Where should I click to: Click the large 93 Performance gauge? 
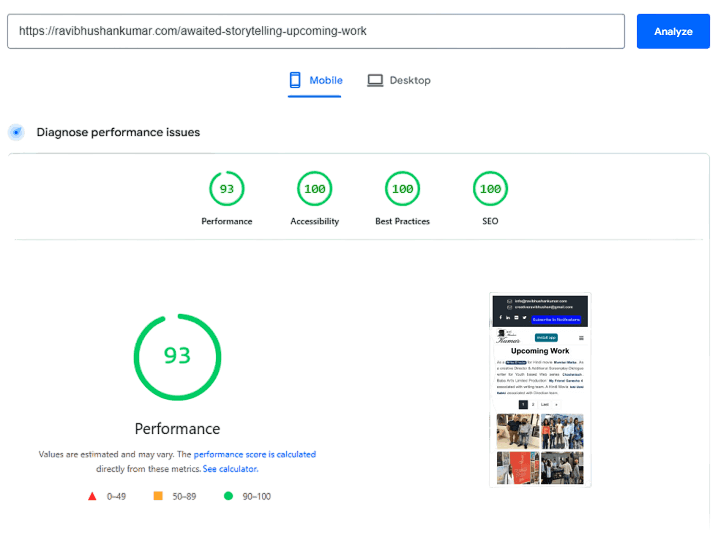coord(177,356)
